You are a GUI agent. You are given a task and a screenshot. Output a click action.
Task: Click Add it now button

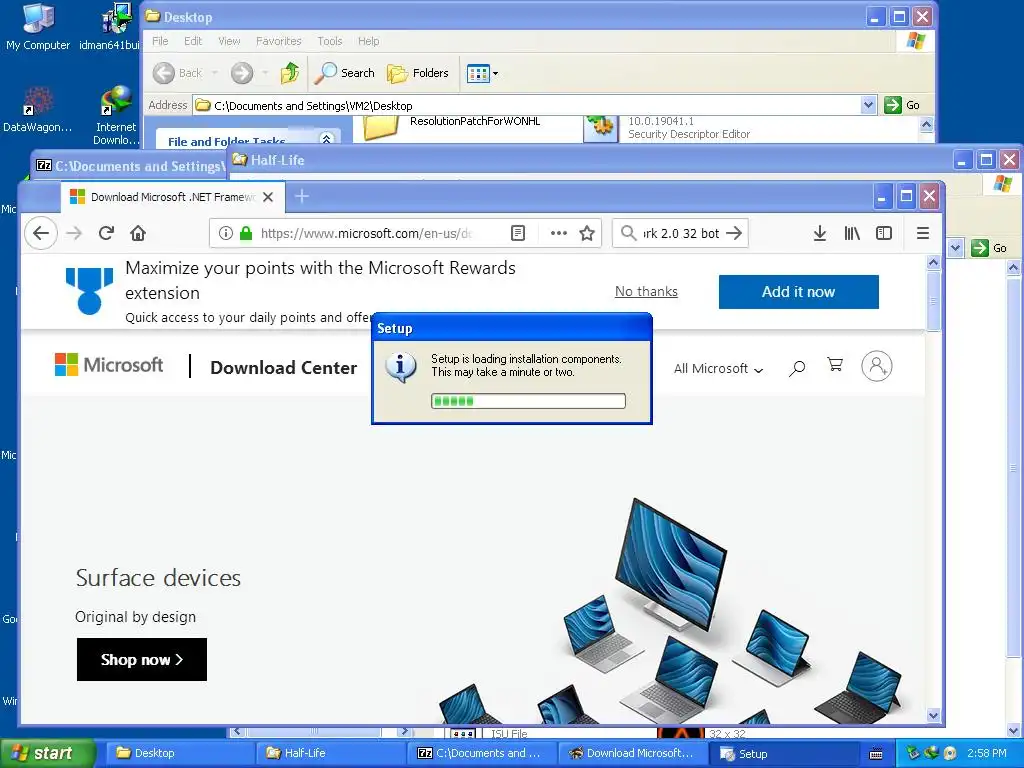coord(799,292)
